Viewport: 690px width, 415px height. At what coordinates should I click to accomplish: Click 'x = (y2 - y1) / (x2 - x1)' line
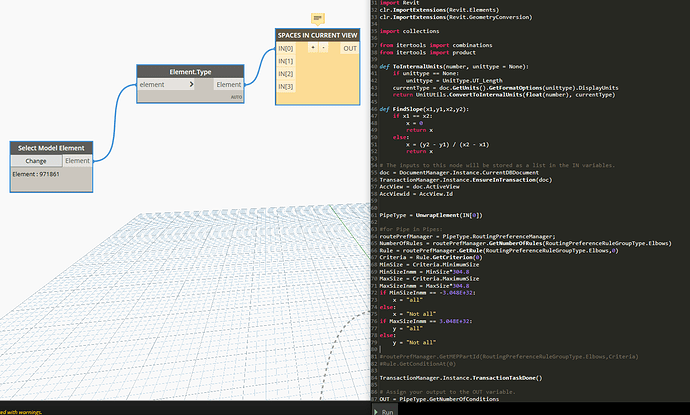[448, 144]
